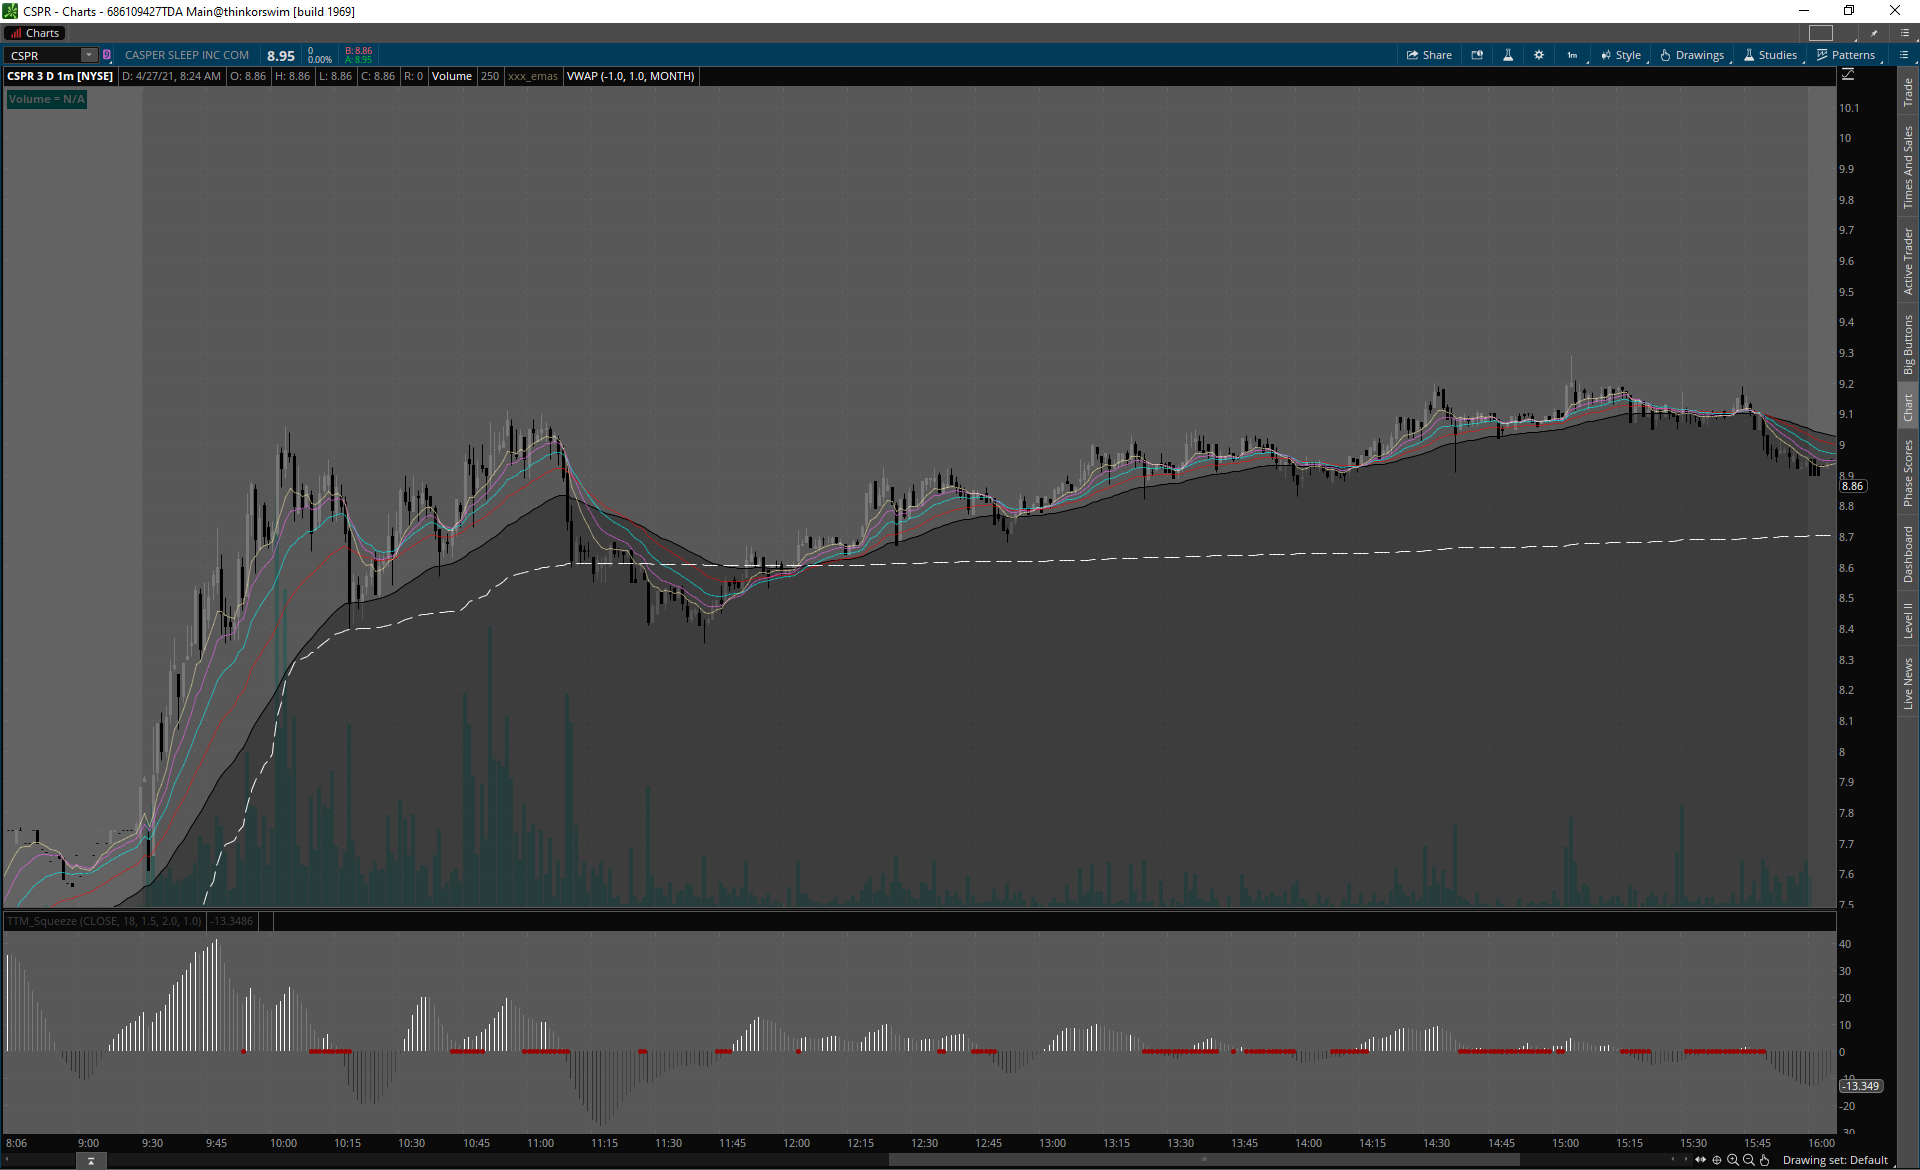Expand the CSPR symbol dropdown arrow
Image resolution: width=1920 pixels, height=1170 pixels.
pos(89,55)
